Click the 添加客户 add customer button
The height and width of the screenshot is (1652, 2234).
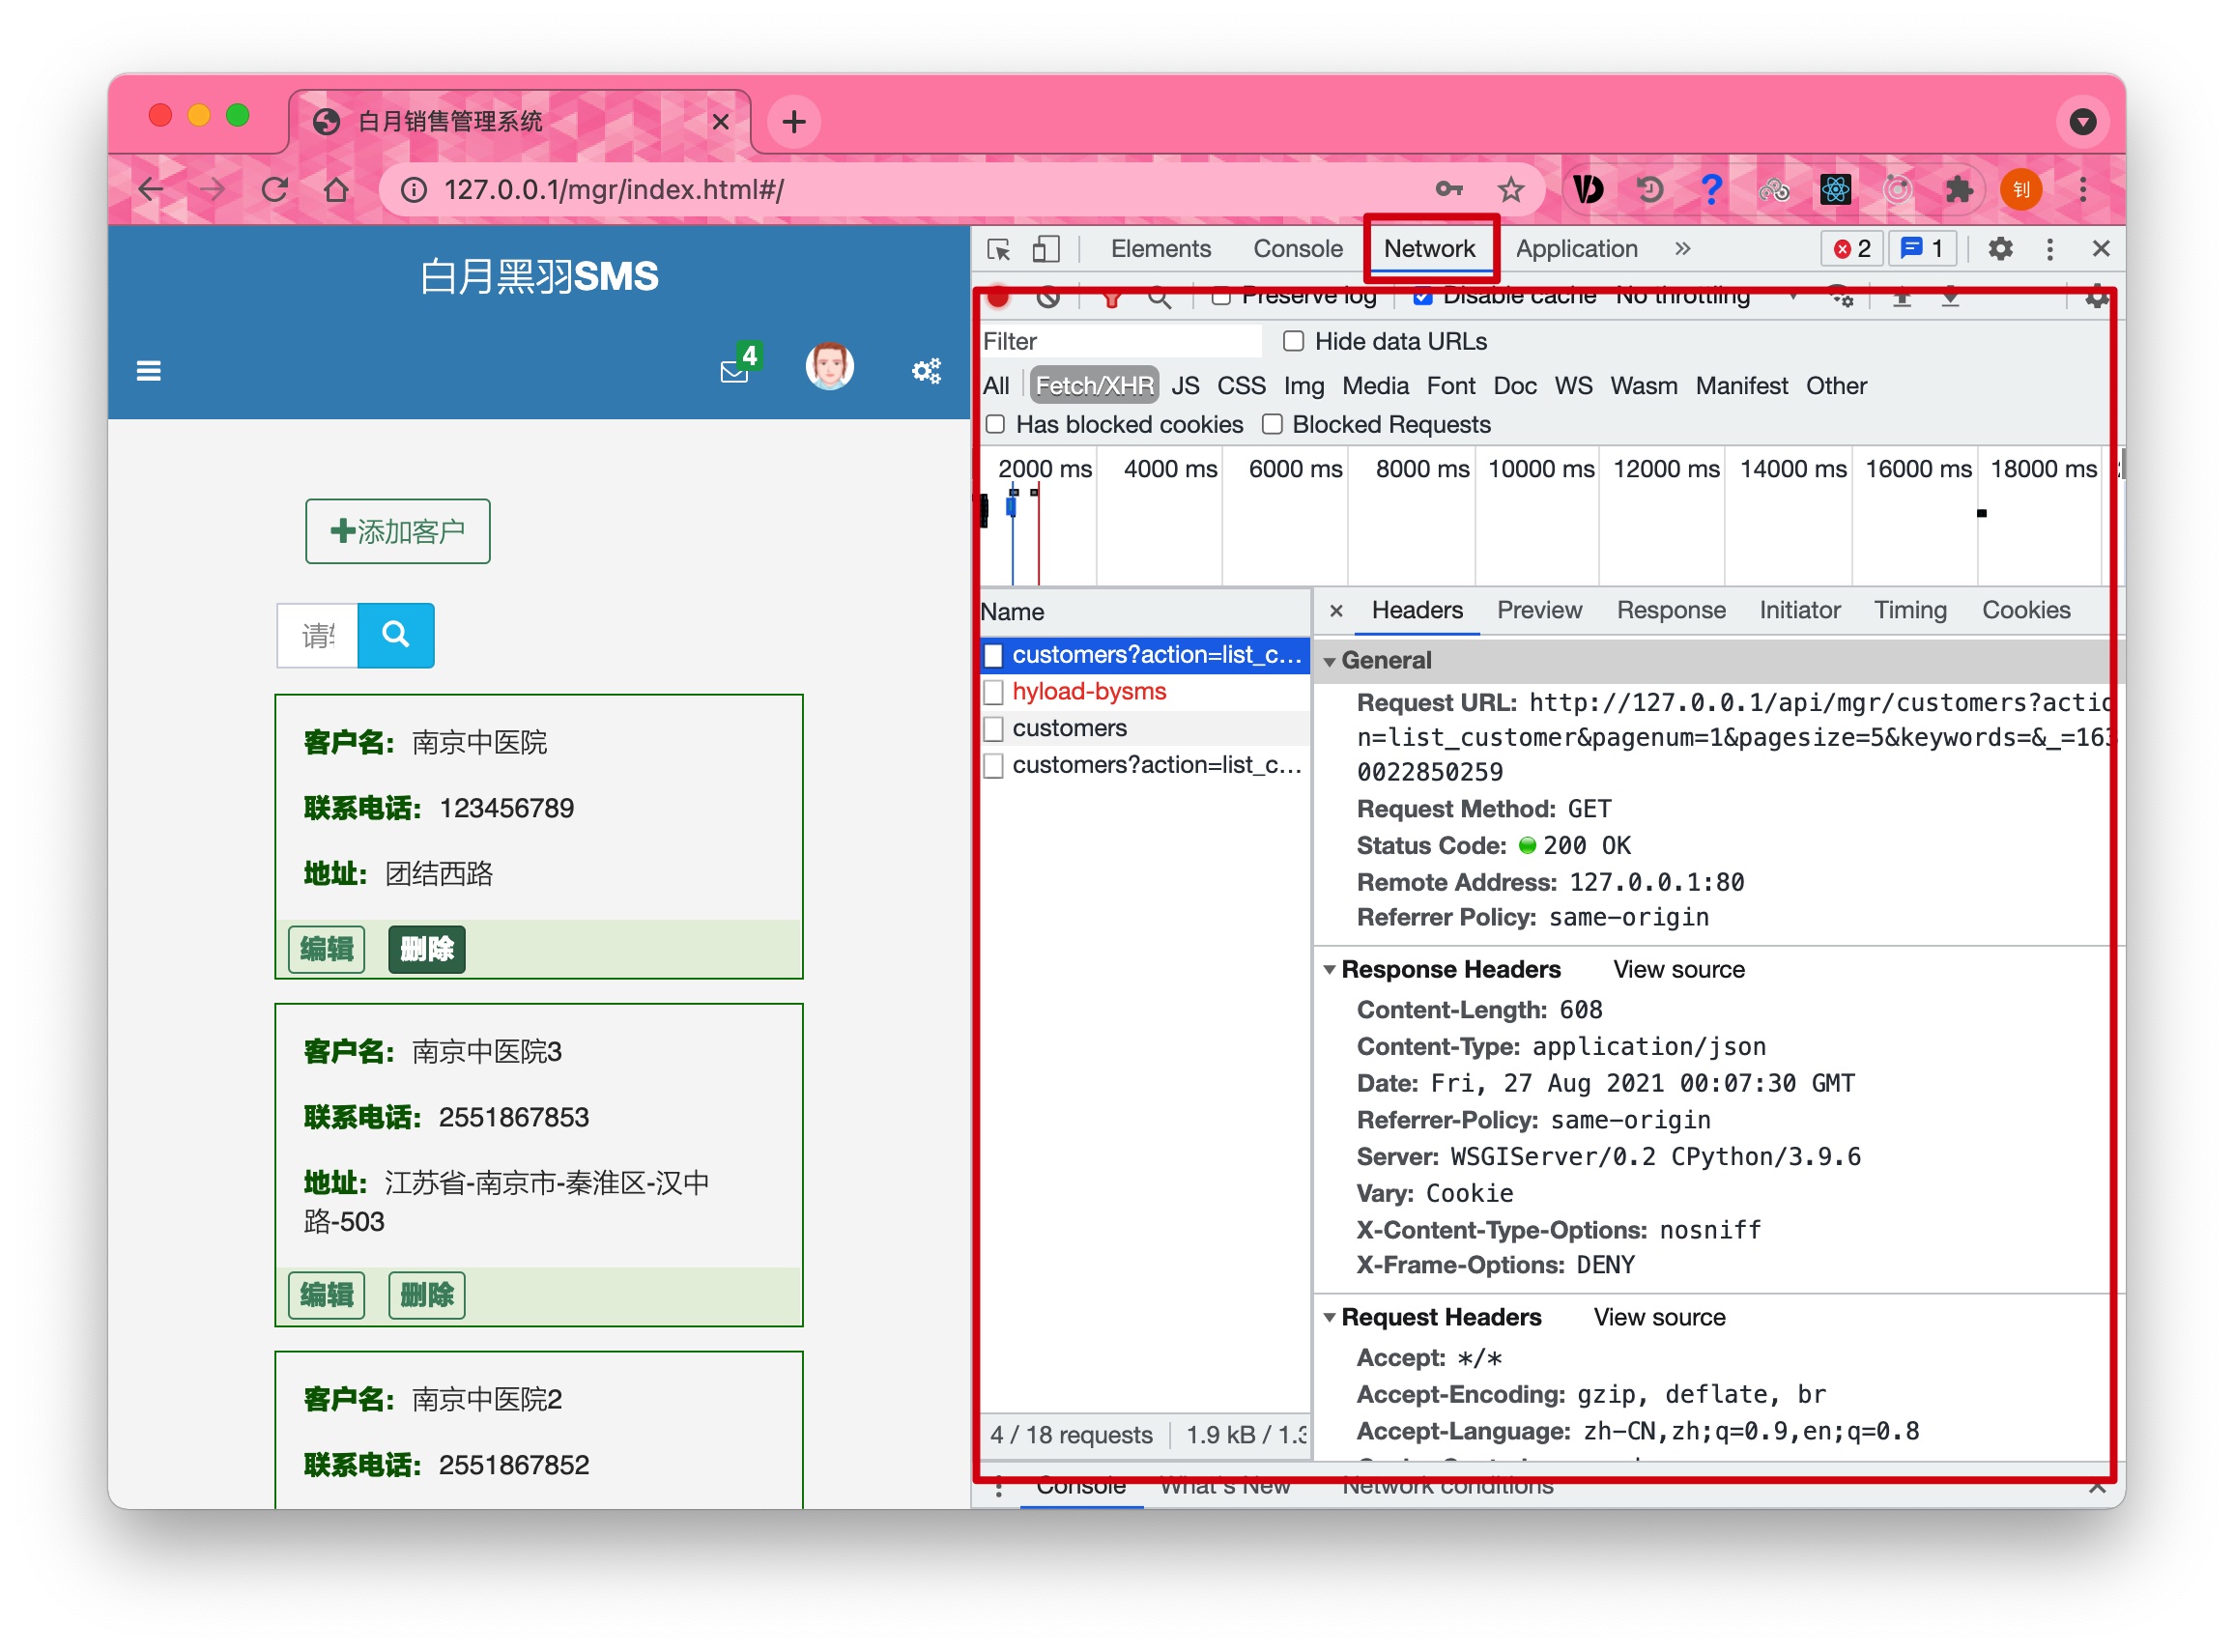(398, 531)
